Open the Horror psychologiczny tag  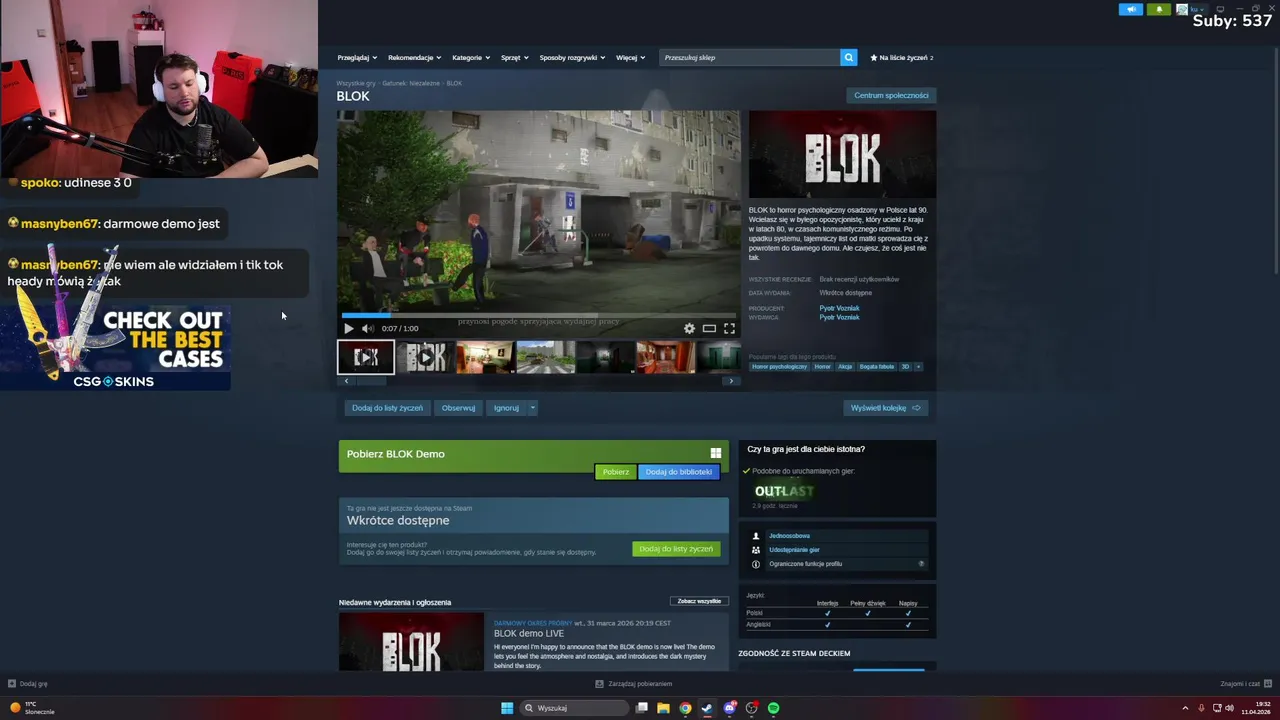point(779,367)
